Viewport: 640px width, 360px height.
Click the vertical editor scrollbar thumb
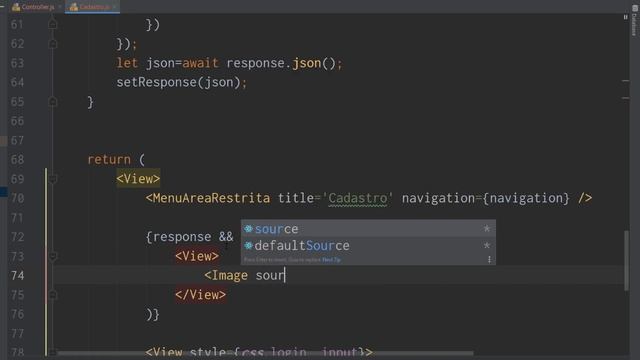pos(627,261)
